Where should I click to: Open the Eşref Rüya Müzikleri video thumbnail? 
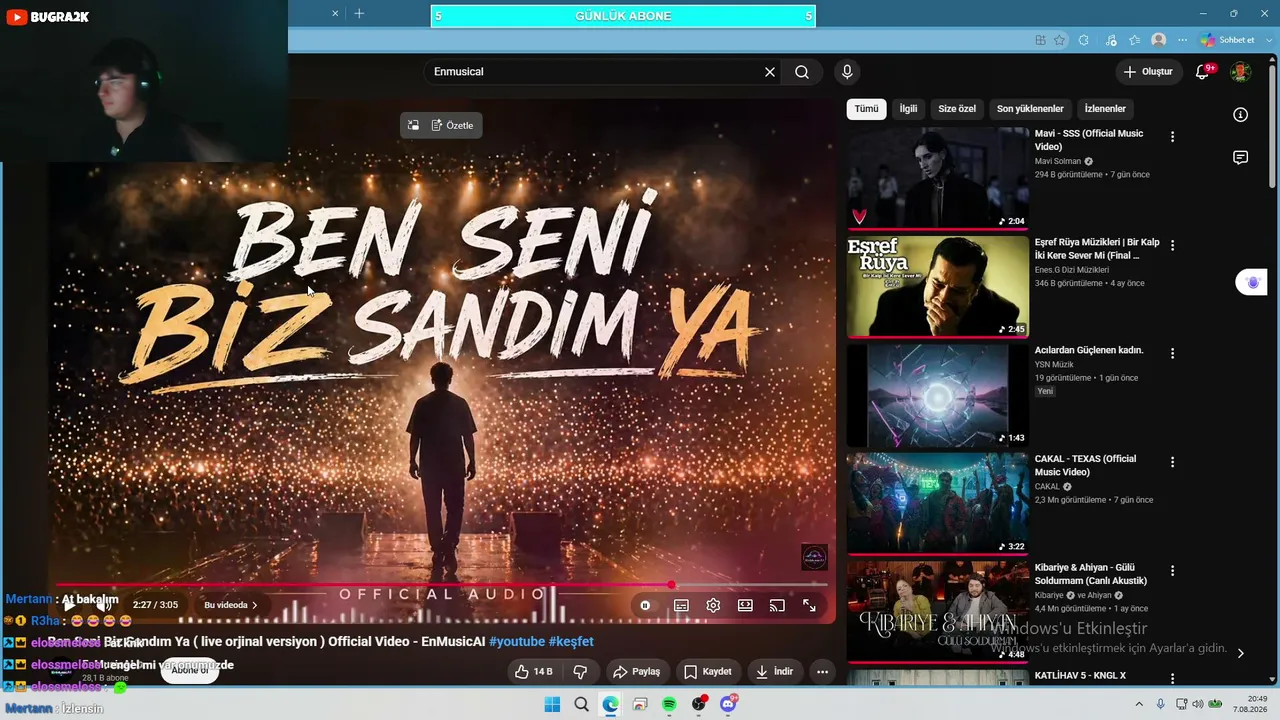(938, 287)
